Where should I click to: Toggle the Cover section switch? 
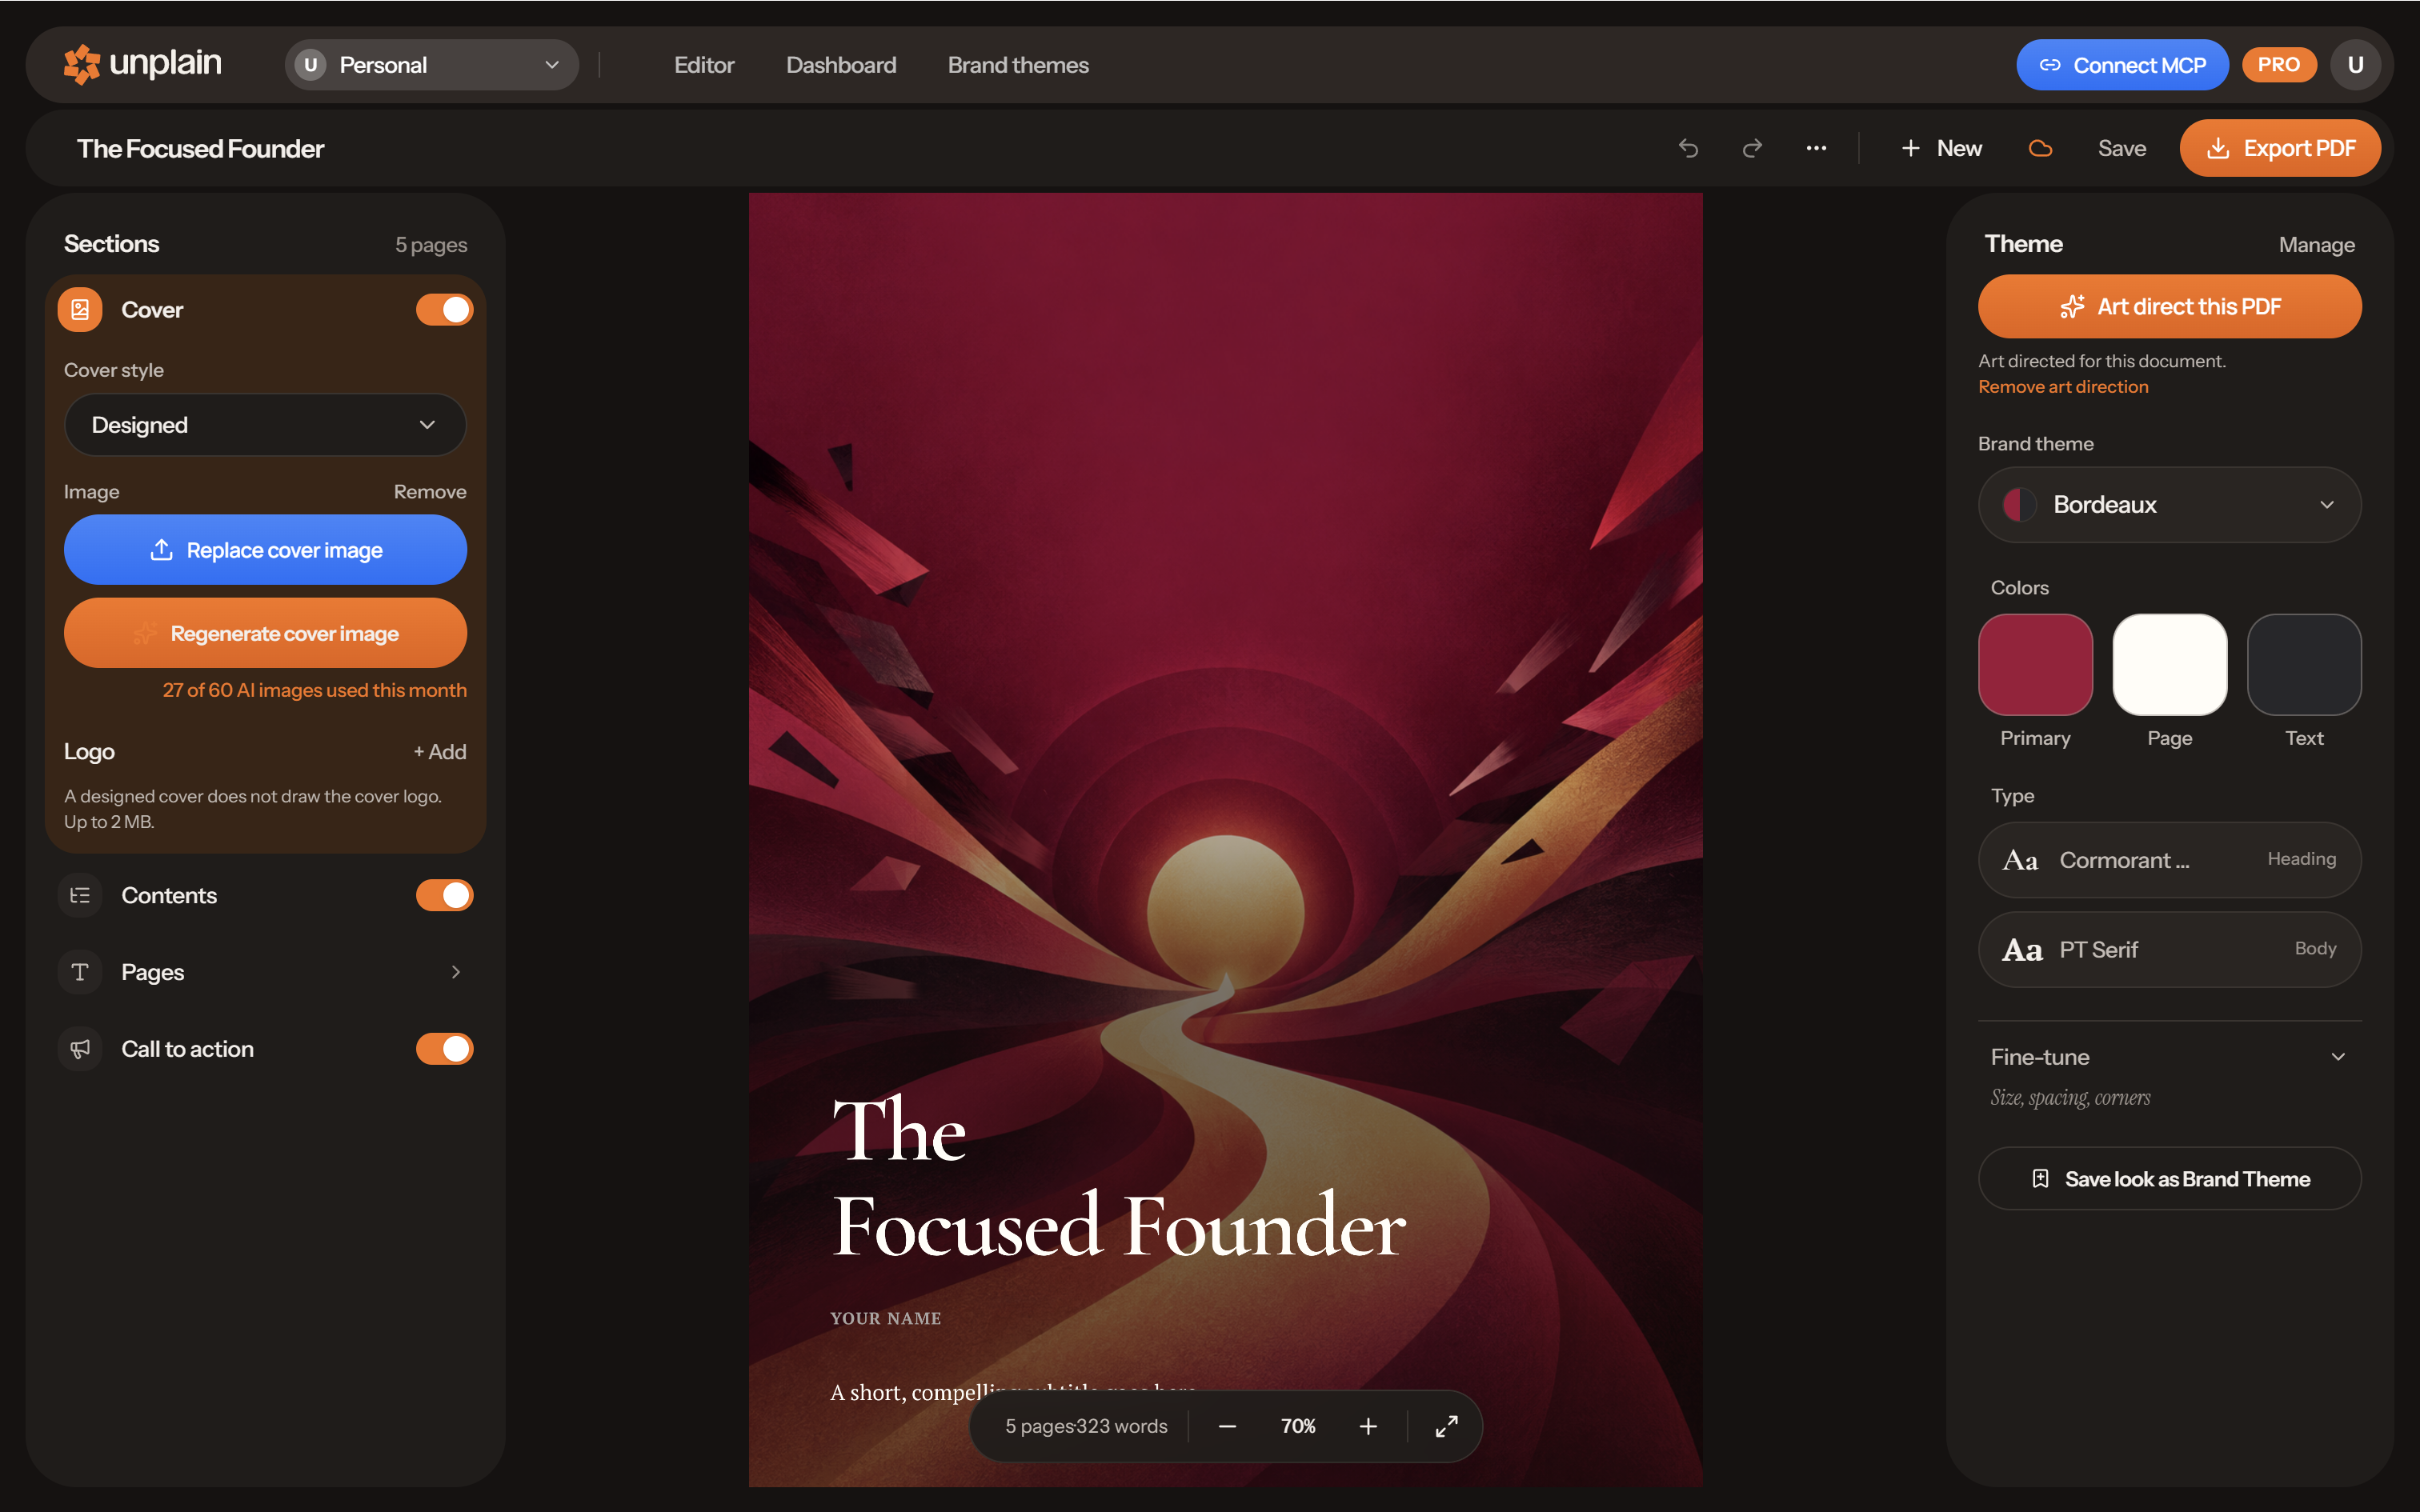[x=444, y=310]
